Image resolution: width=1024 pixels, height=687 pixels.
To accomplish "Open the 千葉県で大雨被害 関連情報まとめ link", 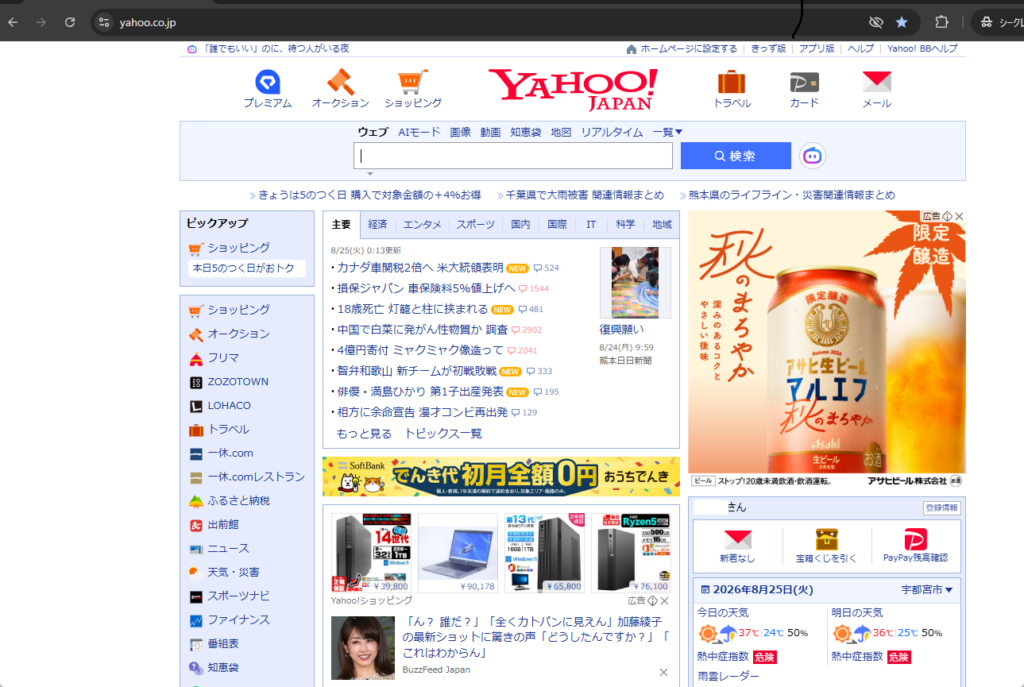I will pos(584,195).
